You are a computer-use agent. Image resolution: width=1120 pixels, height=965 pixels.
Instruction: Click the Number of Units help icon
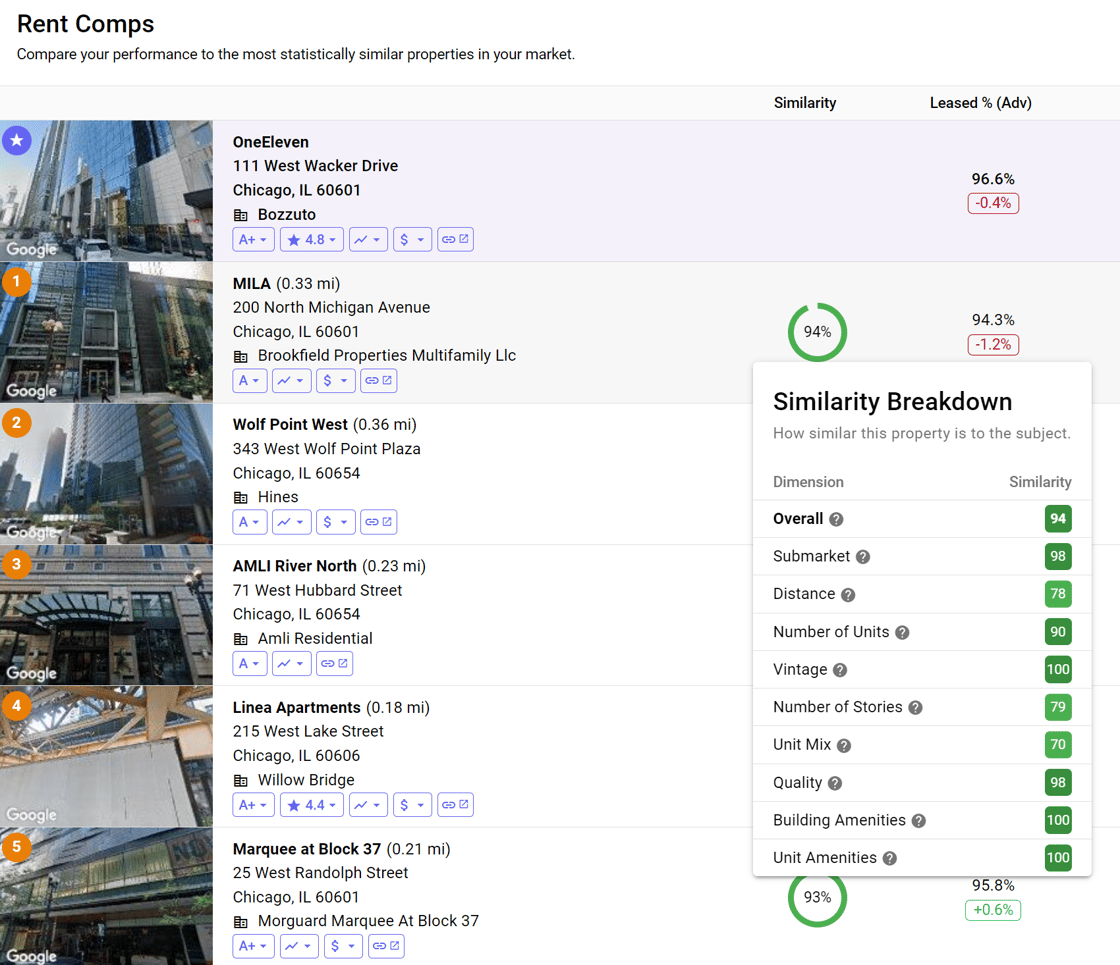(x=902, y=633)
